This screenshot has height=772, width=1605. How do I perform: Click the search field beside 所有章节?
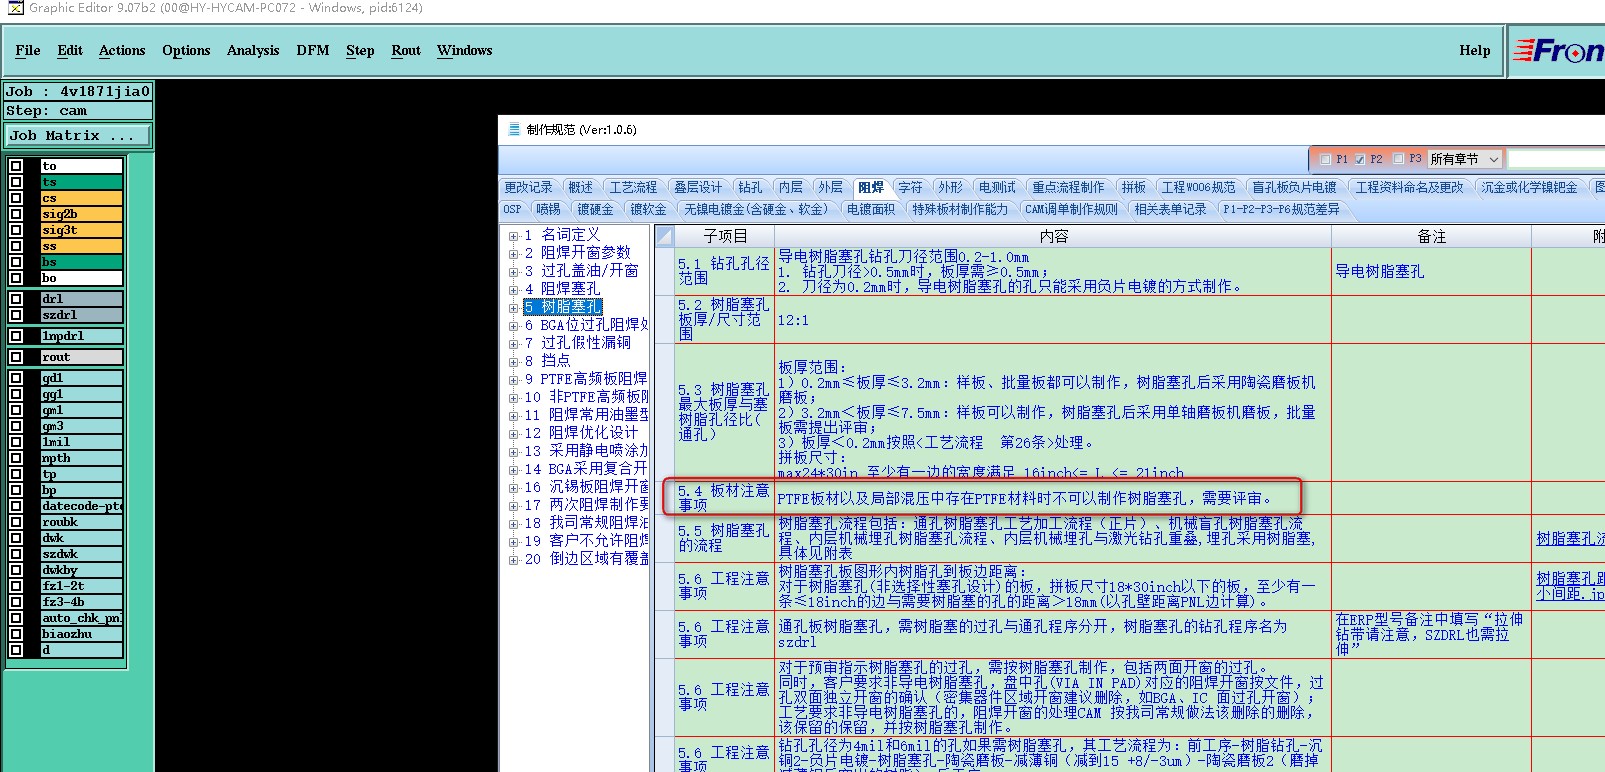pyautogui.click(x=1556, y=159)
